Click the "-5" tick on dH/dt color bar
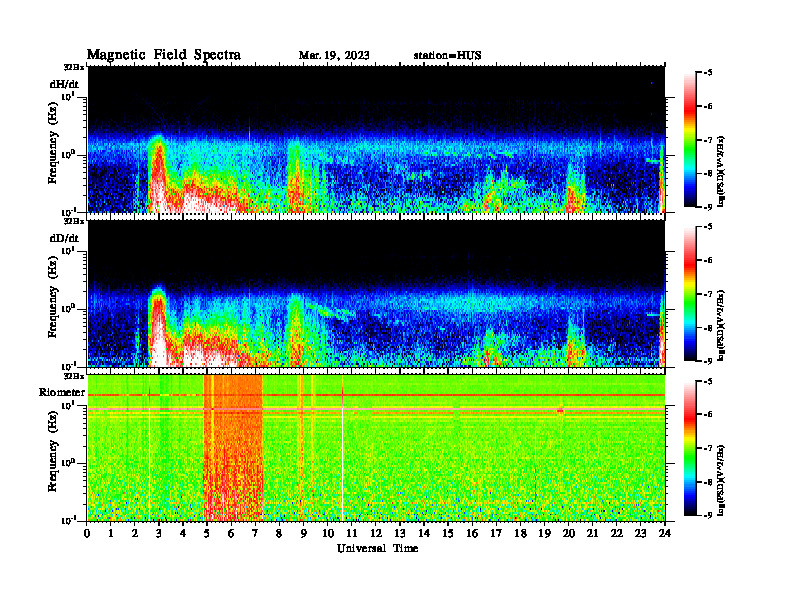 [x=708, y=73]
